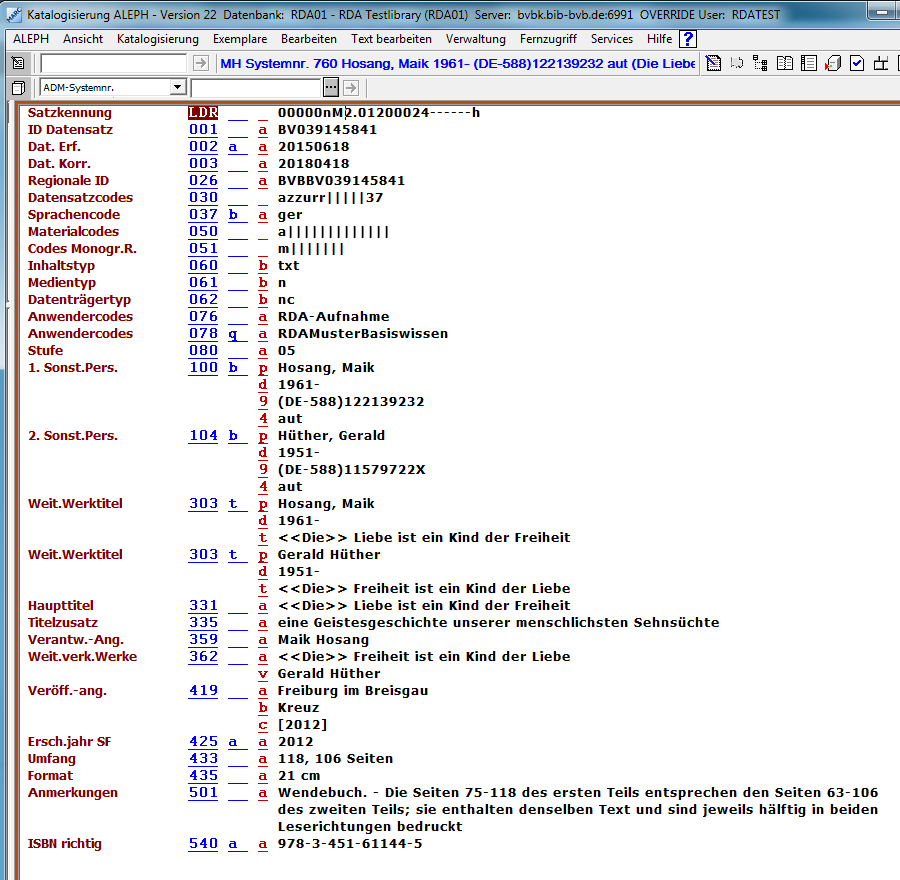Click the 3D box items icon
The width and height of the screenshot is (900, 880).
pyautogui.click(x=833, y=64)
